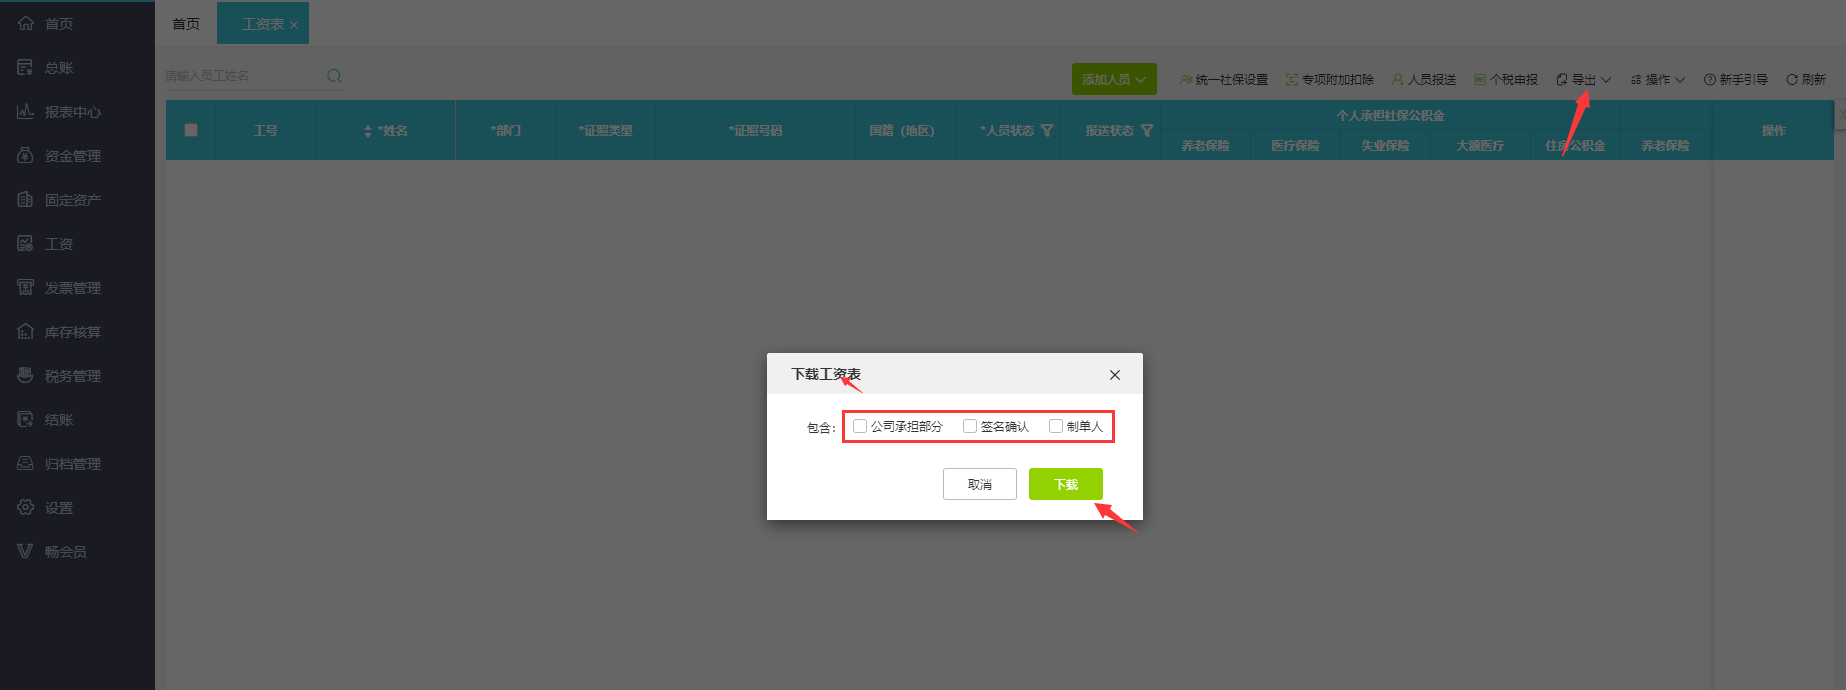Image resolution: width=1846 pixels, height=690 pixels.
Task: Close the 下载工资表 dialog
Action: click(1115, 375)
